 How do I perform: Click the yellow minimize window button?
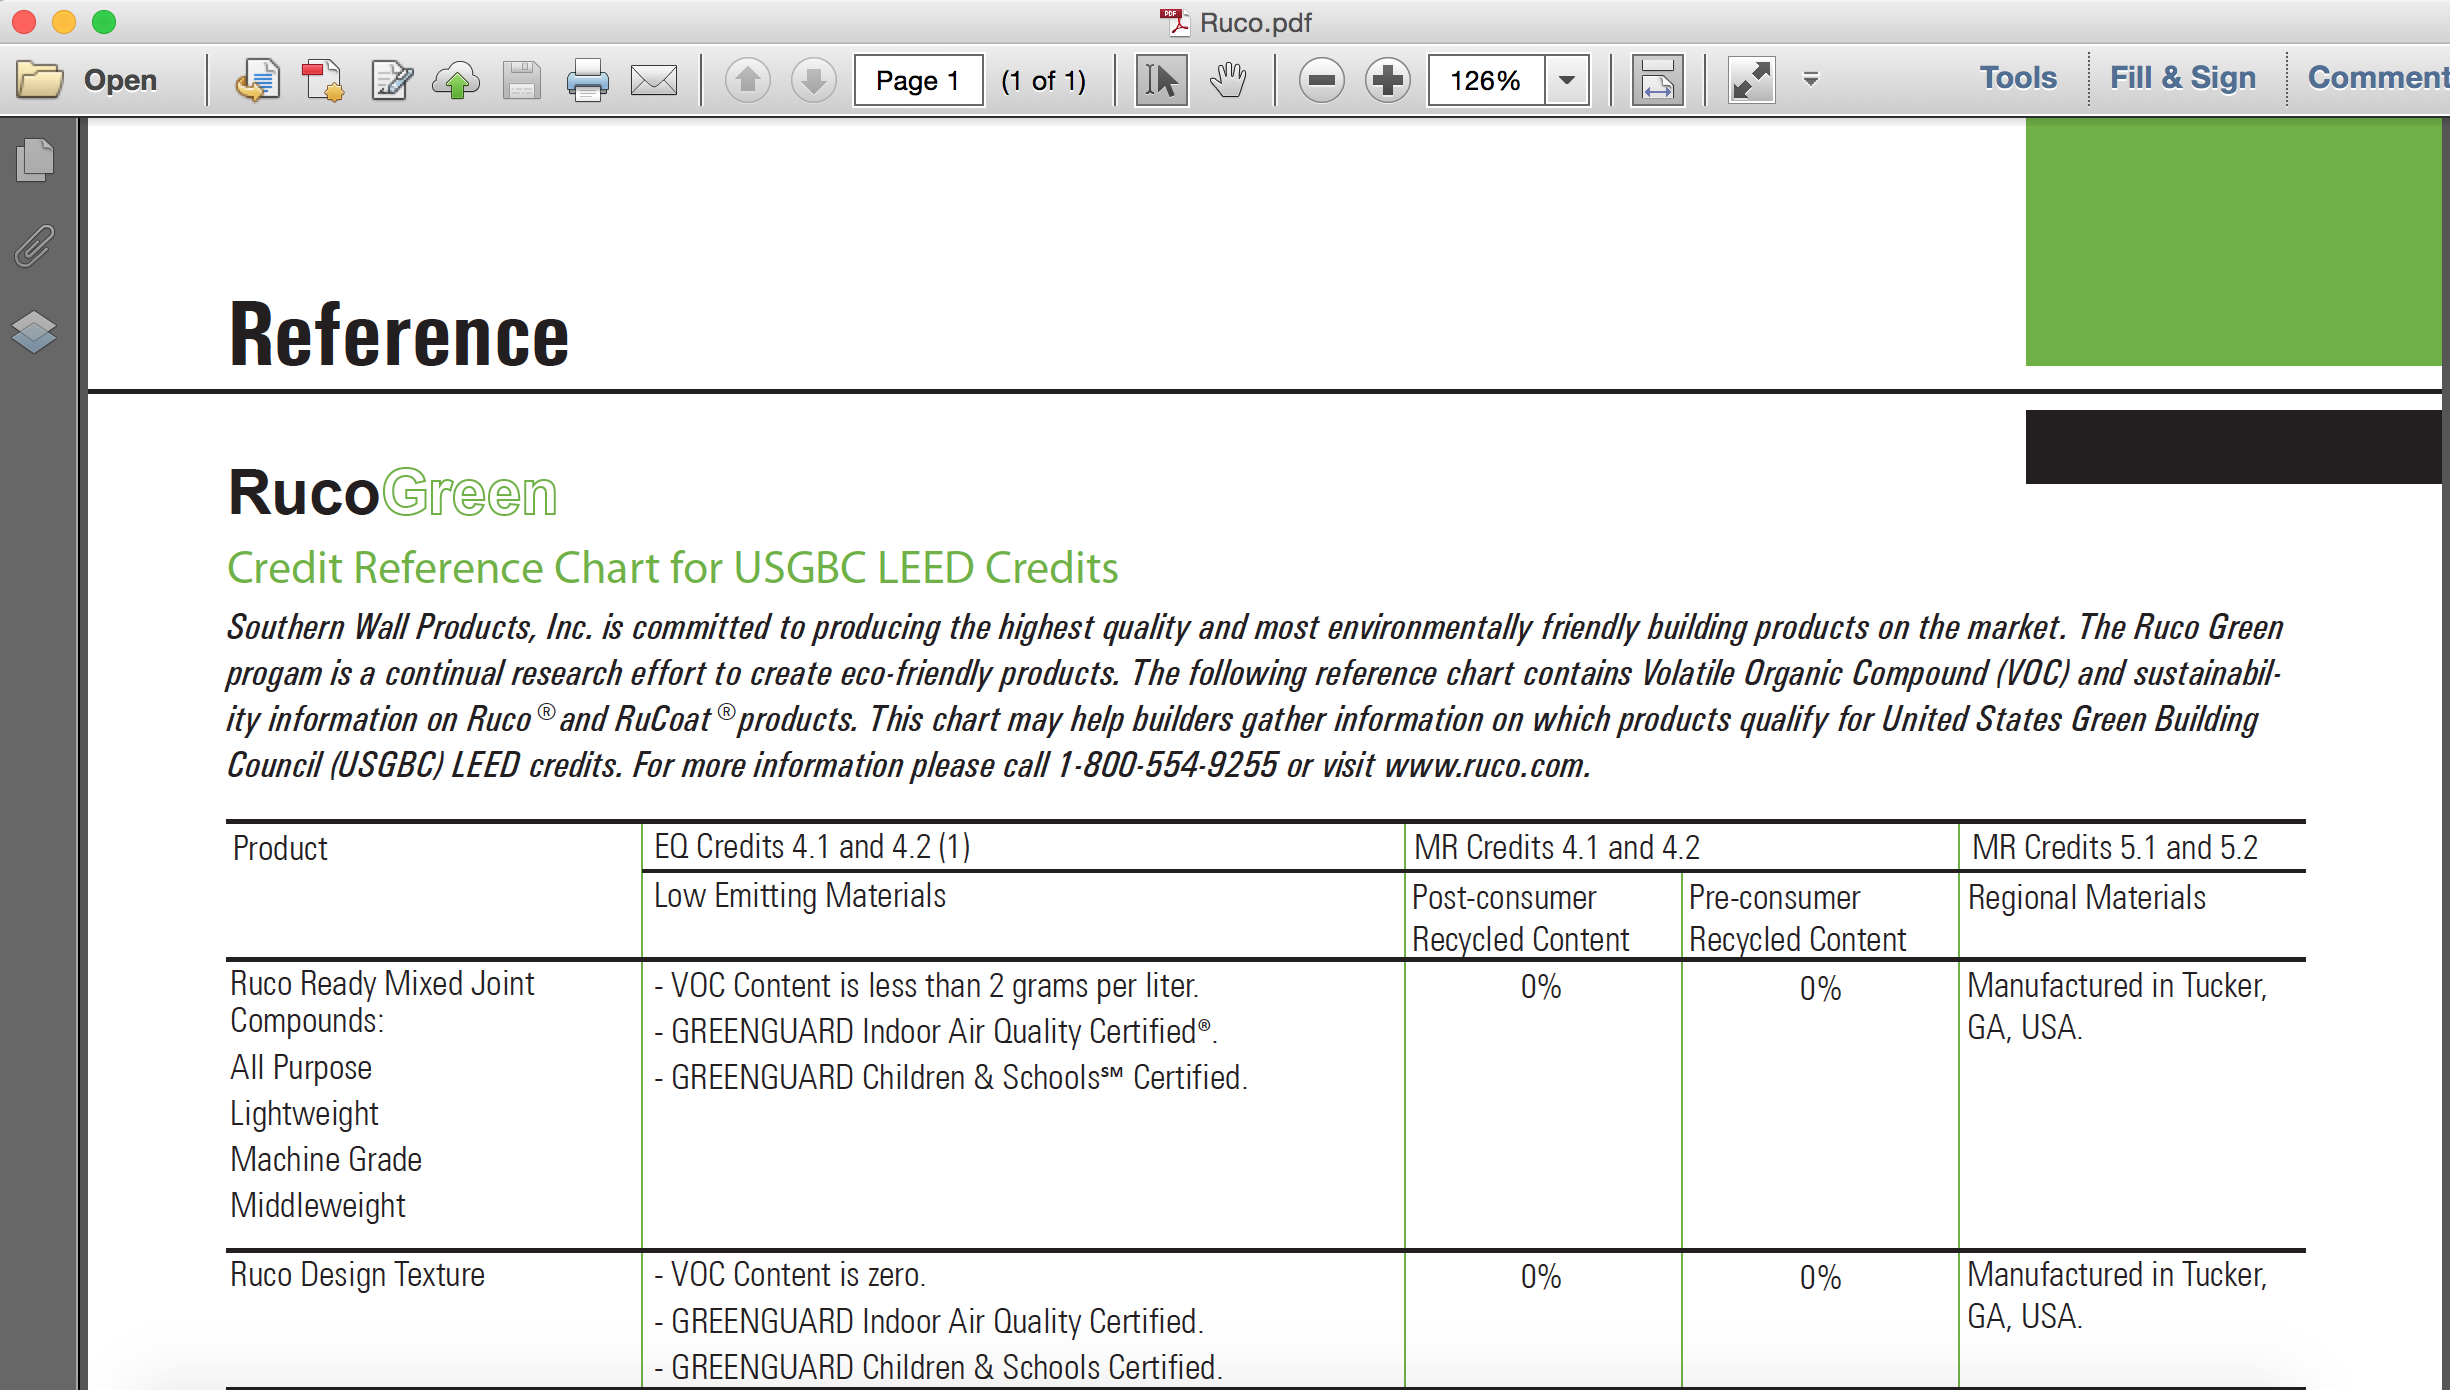(x=64, y=21)
